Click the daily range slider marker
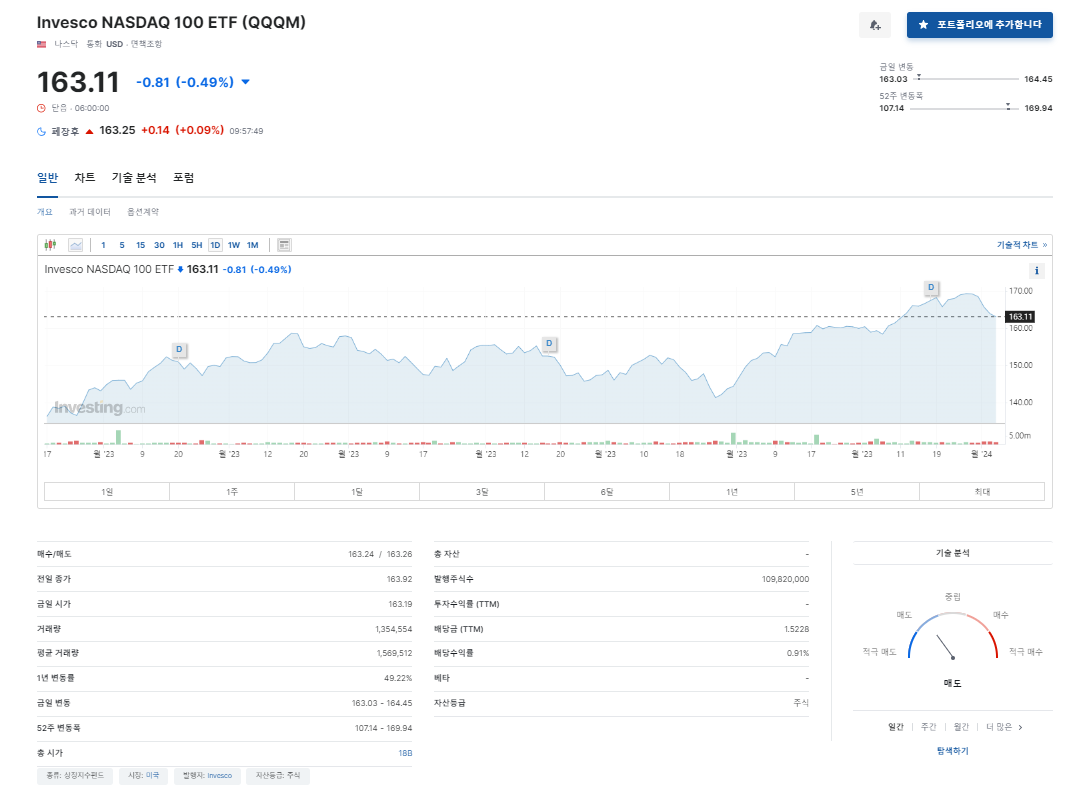 pyautogui.click(x=919, y=77)
